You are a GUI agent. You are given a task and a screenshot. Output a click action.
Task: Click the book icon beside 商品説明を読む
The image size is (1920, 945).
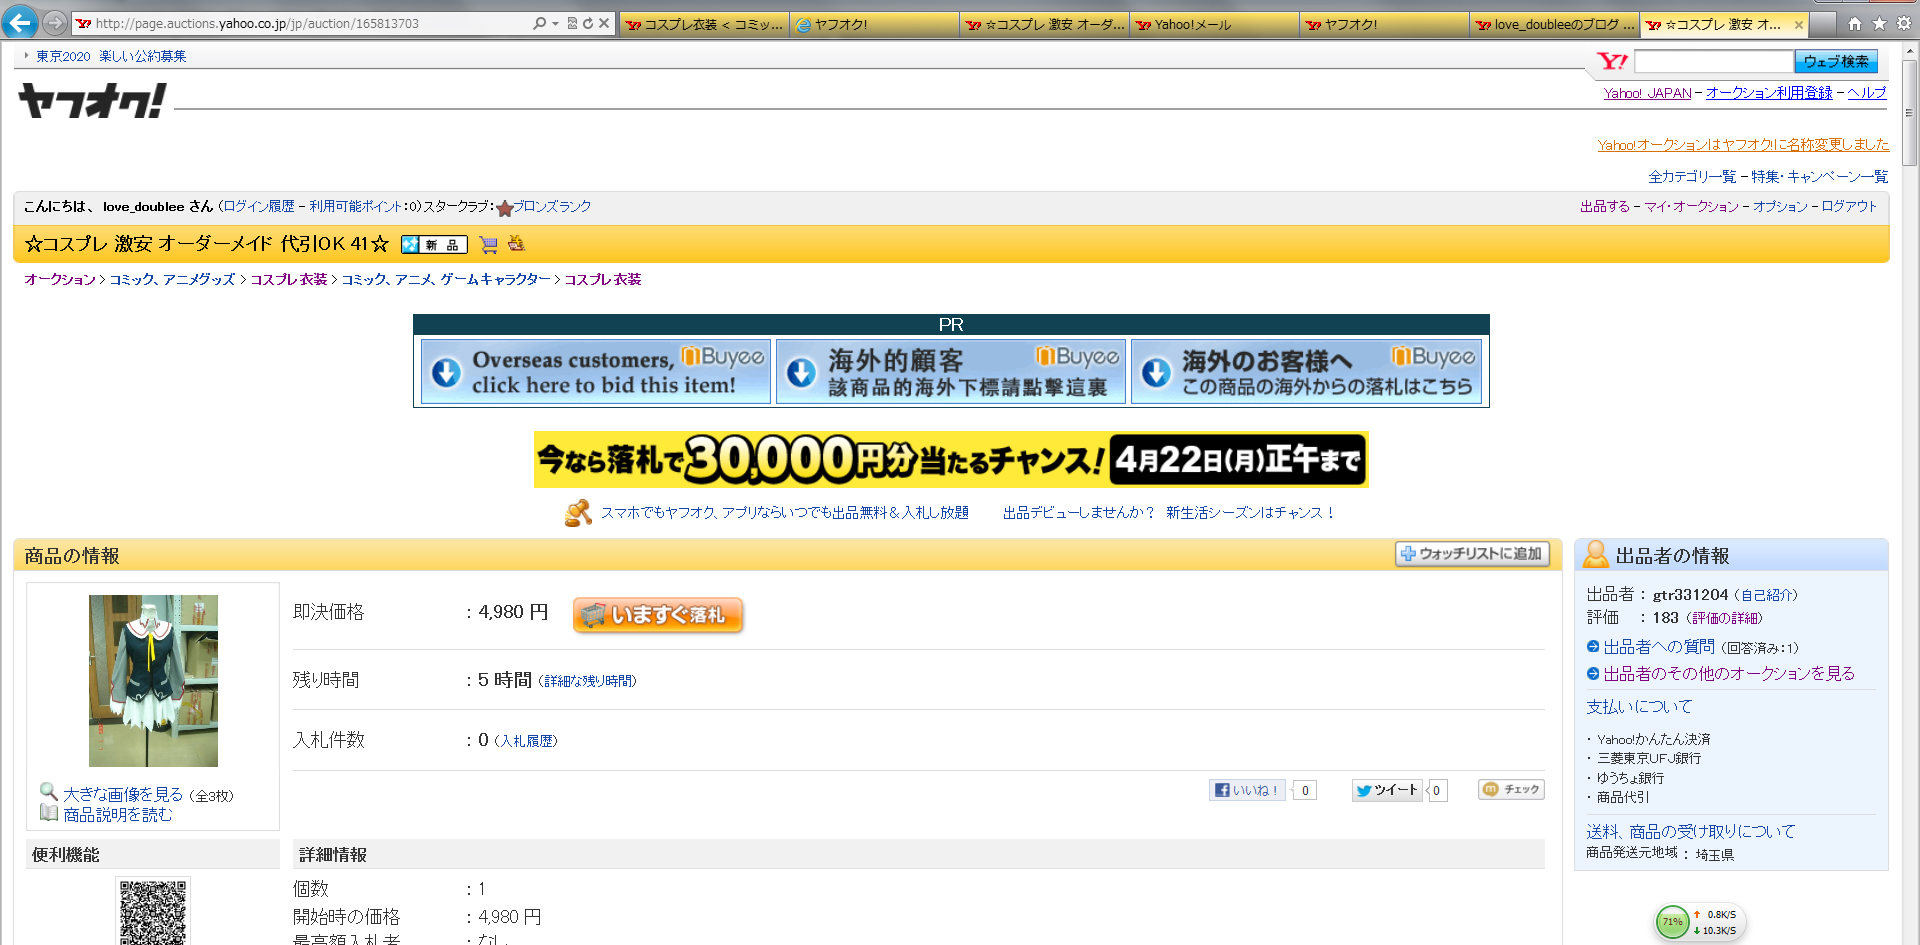tap(48, 813)
